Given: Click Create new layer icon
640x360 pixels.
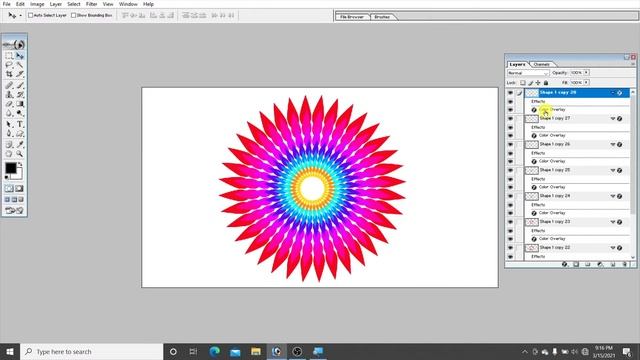Looking at the screenshot, I should 613,264.
